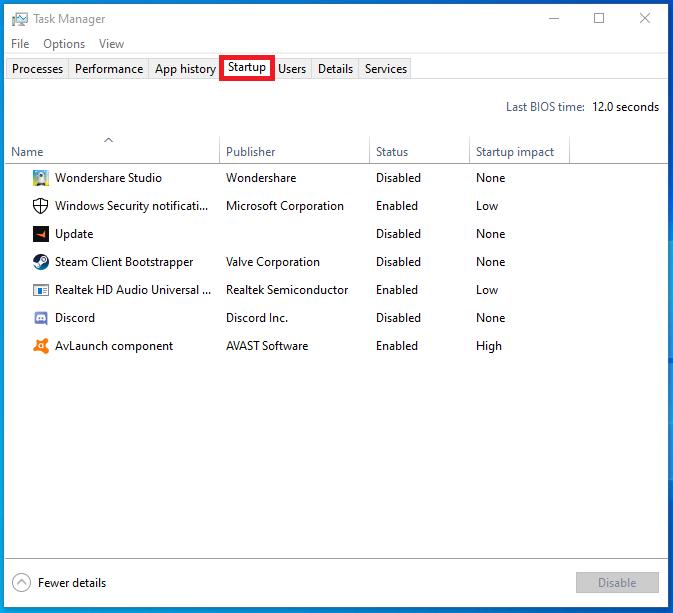The image size is (673, 613).
Task: Select the AvLaunch component entry
Action: 114,346
